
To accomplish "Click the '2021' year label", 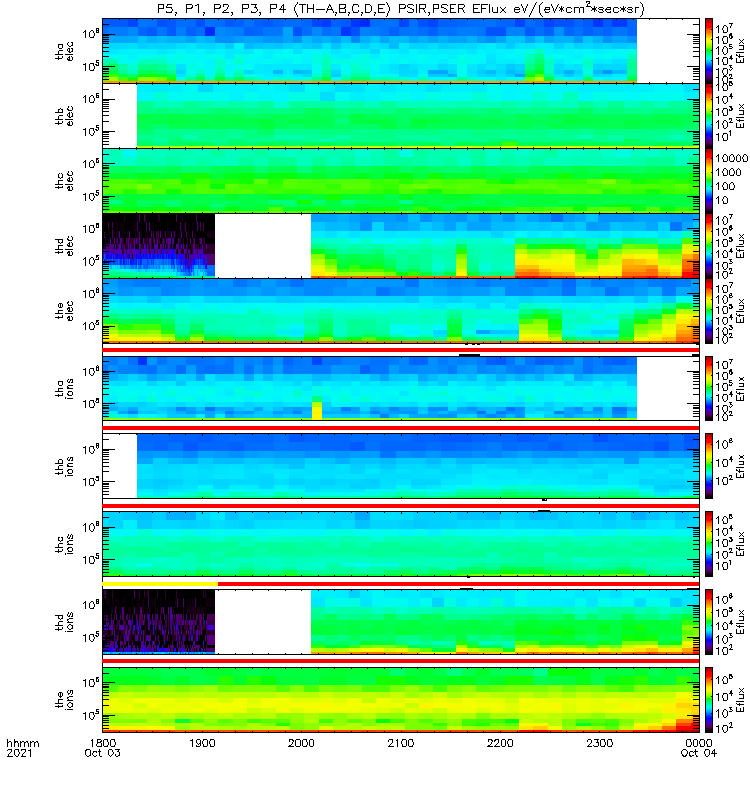I will coord(19,753).
